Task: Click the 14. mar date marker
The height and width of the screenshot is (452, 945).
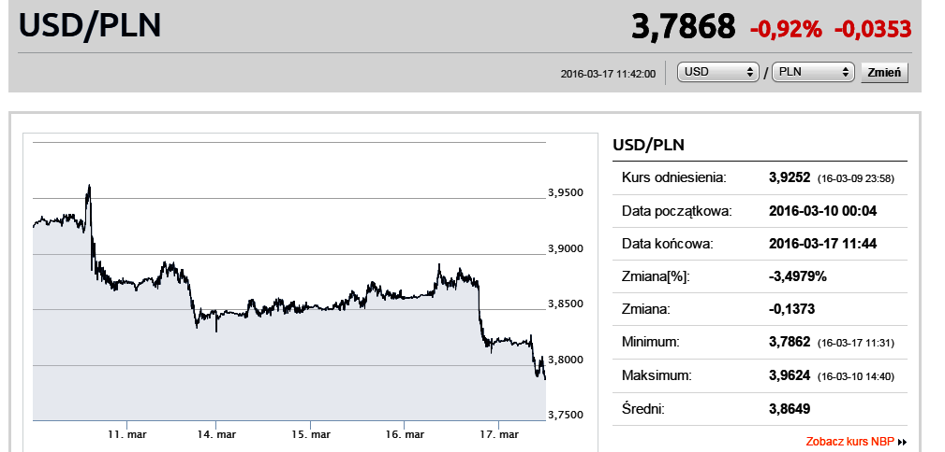Action: click(x=217, y=434)
